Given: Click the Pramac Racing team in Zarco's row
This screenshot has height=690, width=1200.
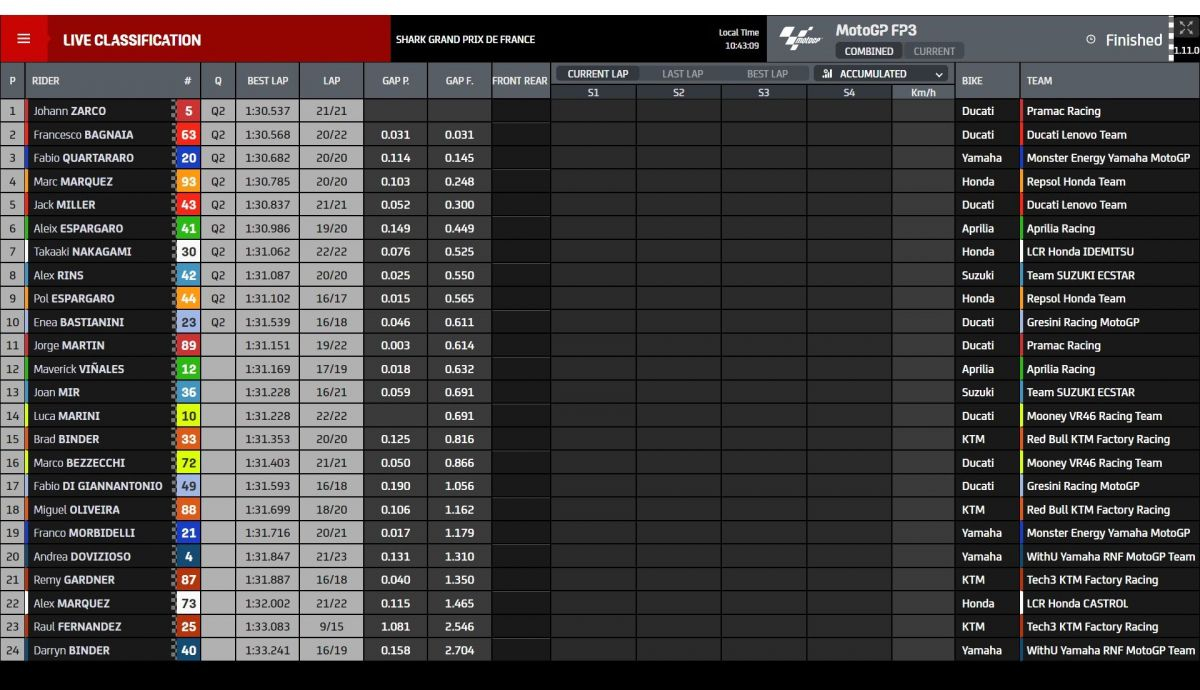Looking at the screenshot, I should 1063,111.
